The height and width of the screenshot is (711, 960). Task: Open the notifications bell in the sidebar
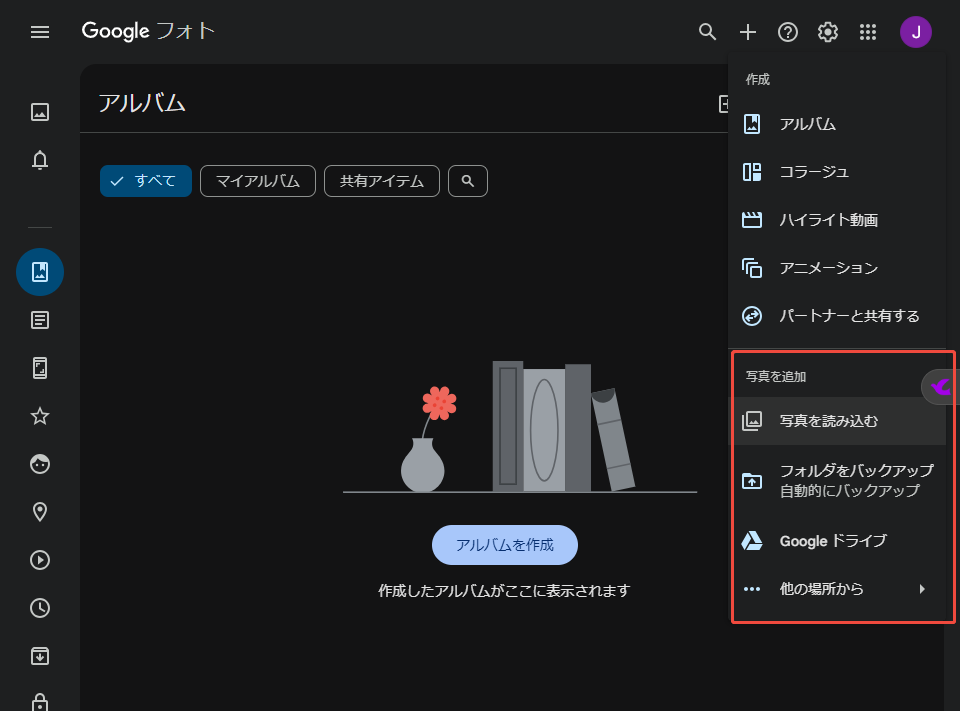(x=40, y=160)
